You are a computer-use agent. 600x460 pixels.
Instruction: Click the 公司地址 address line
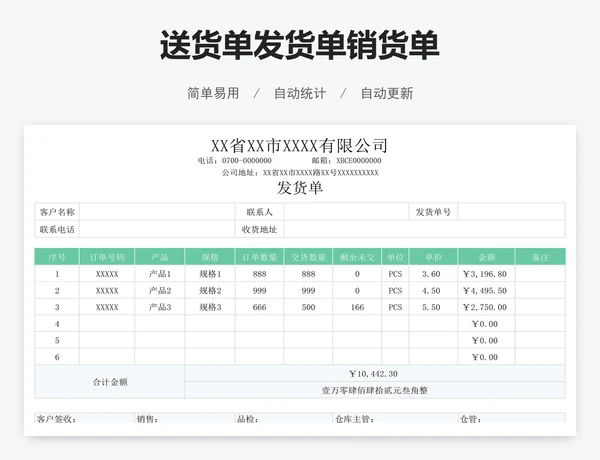(x=300, y=173)
